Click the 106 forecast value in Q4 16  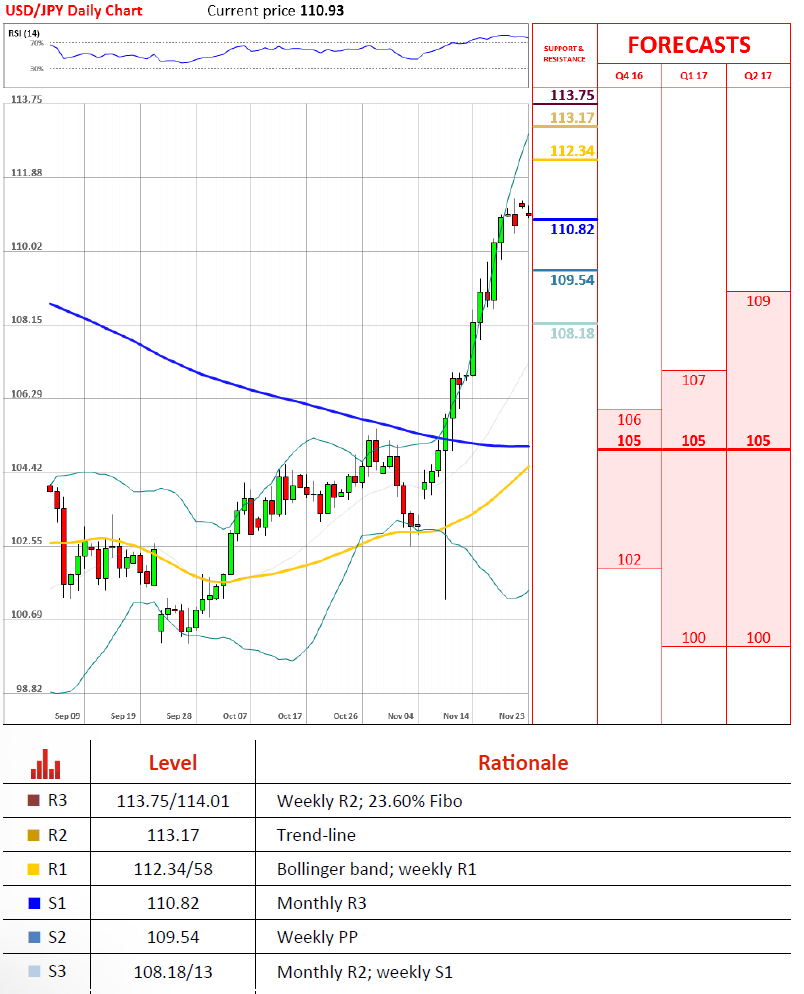[629, 420]
